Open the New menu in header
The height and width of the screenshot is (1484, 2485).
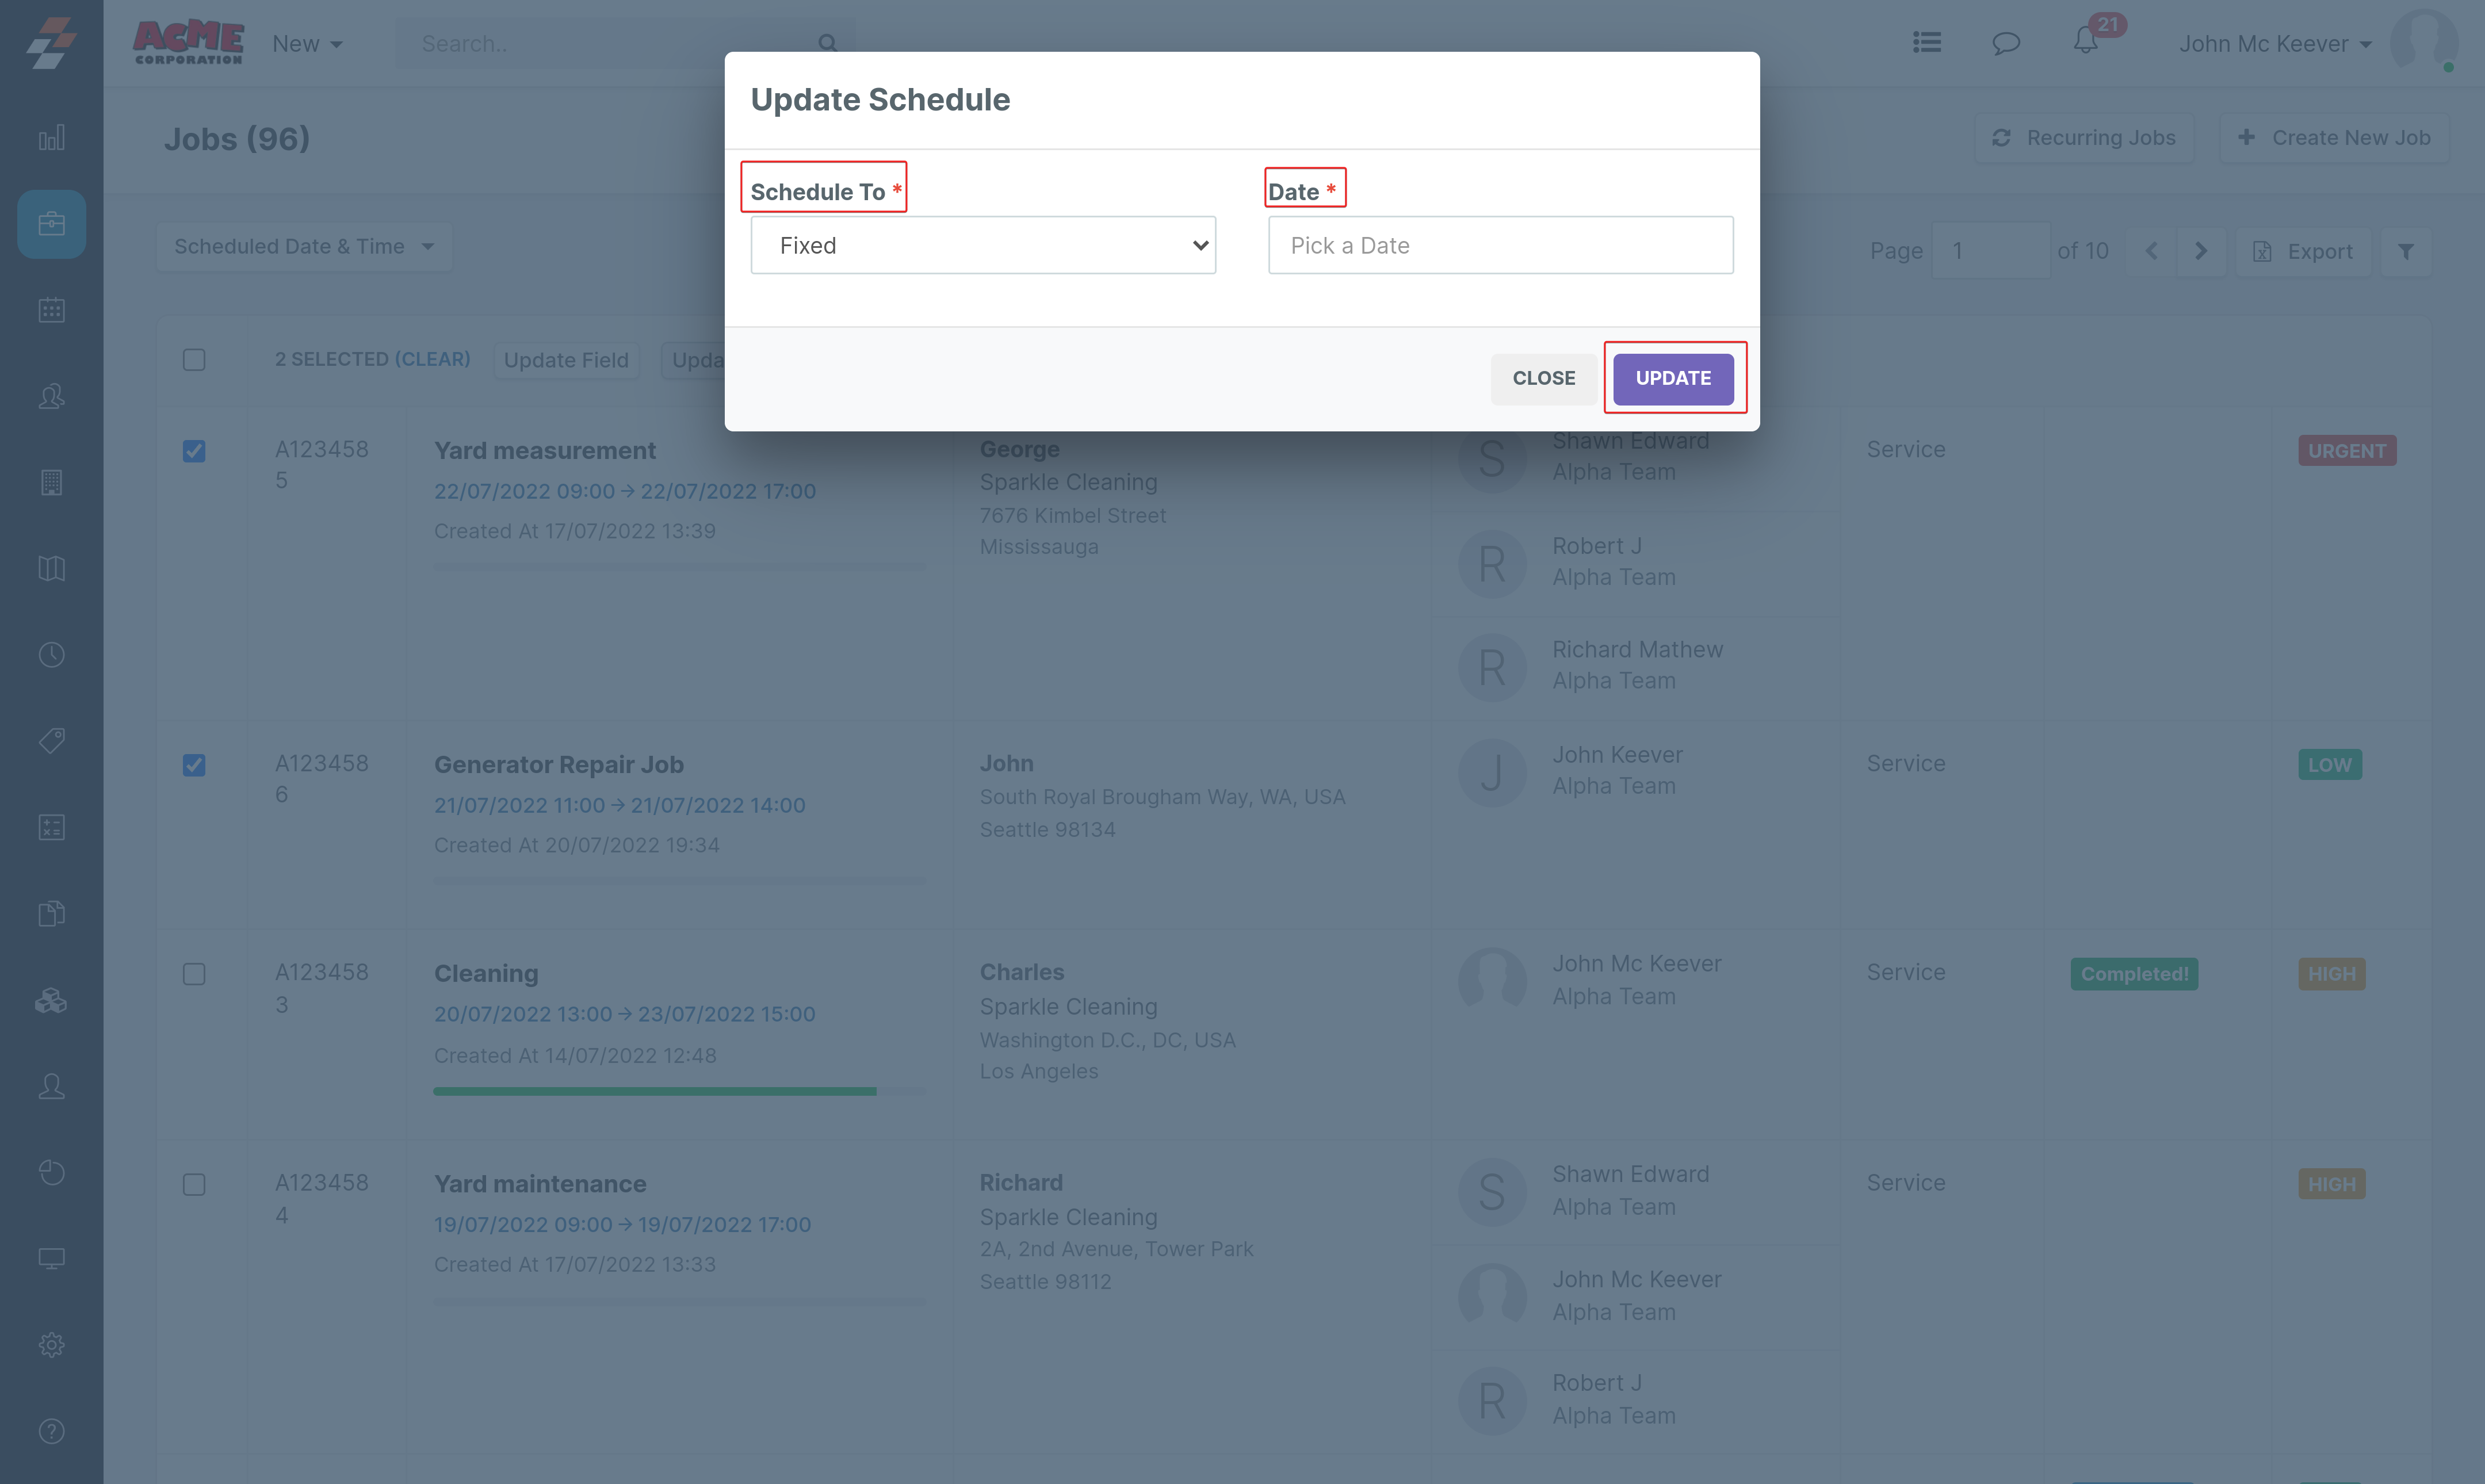(x=307, y=43)
